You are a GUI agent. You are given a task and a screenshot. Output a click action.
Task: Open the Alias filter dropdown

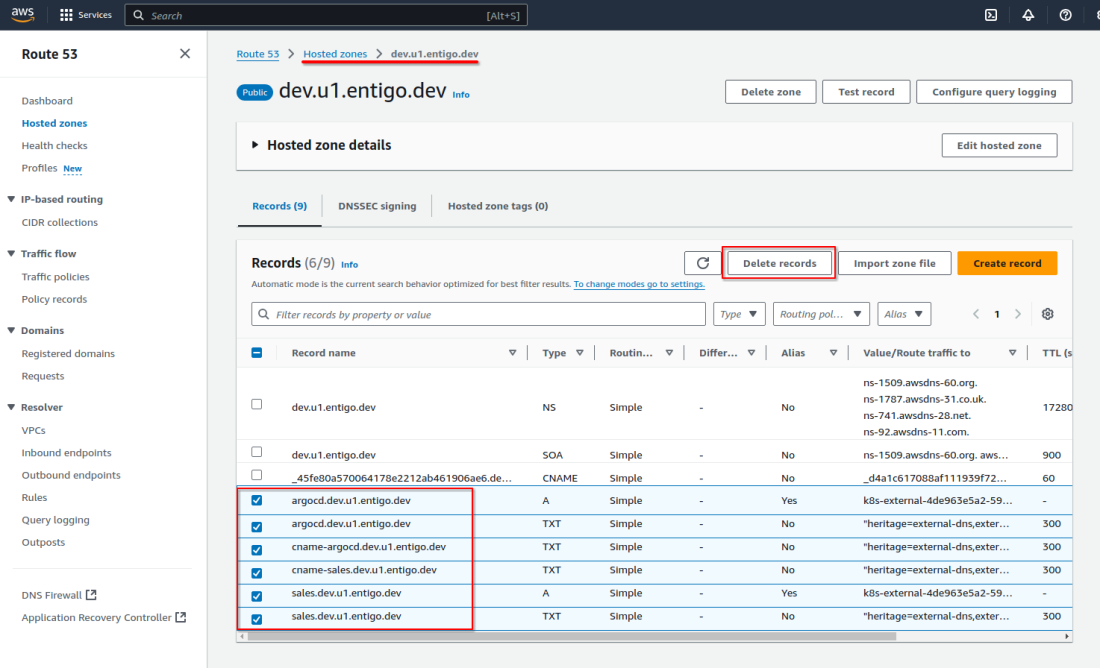point(904,314)
